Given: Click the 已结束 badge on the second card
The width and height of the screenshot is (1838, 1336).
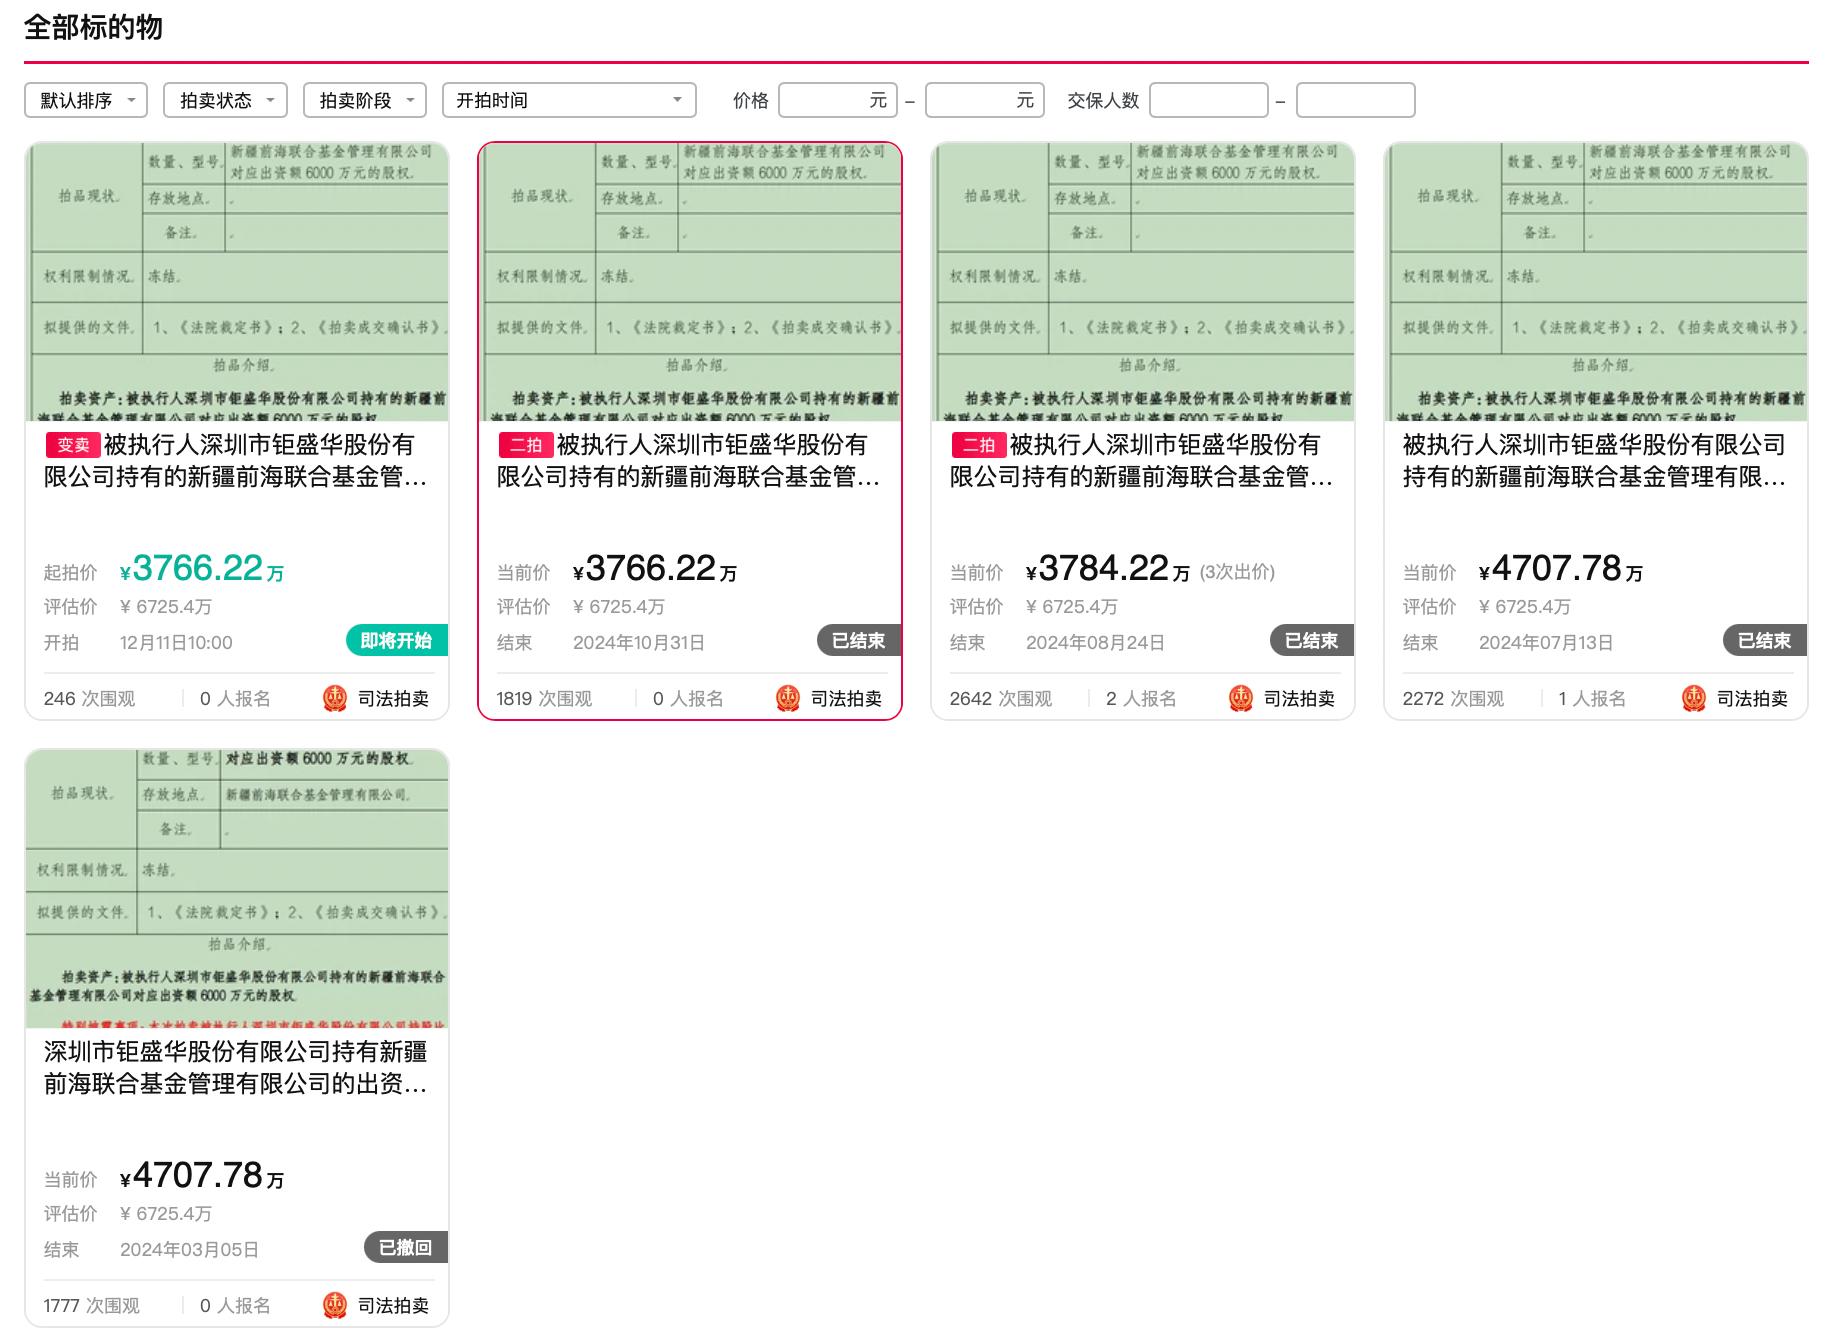Looking at the screenshot, I should click(857, 642).
